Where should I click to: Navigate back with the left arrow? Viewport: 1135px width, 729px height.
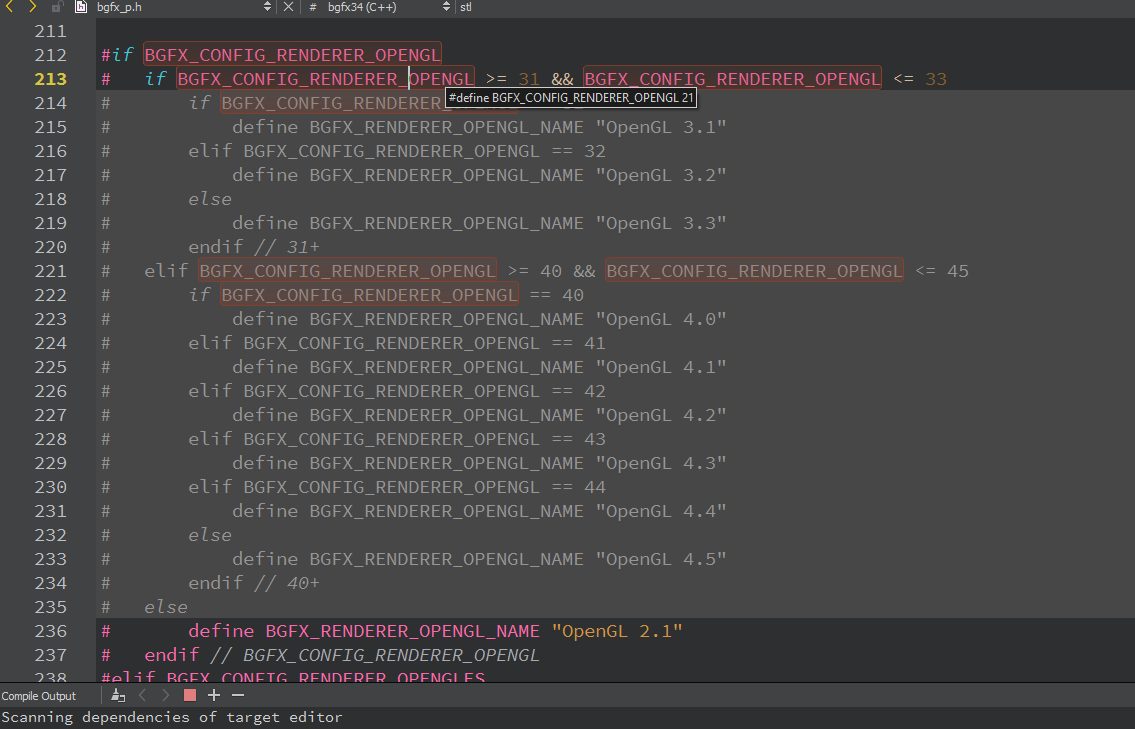[x=11, y=7]
